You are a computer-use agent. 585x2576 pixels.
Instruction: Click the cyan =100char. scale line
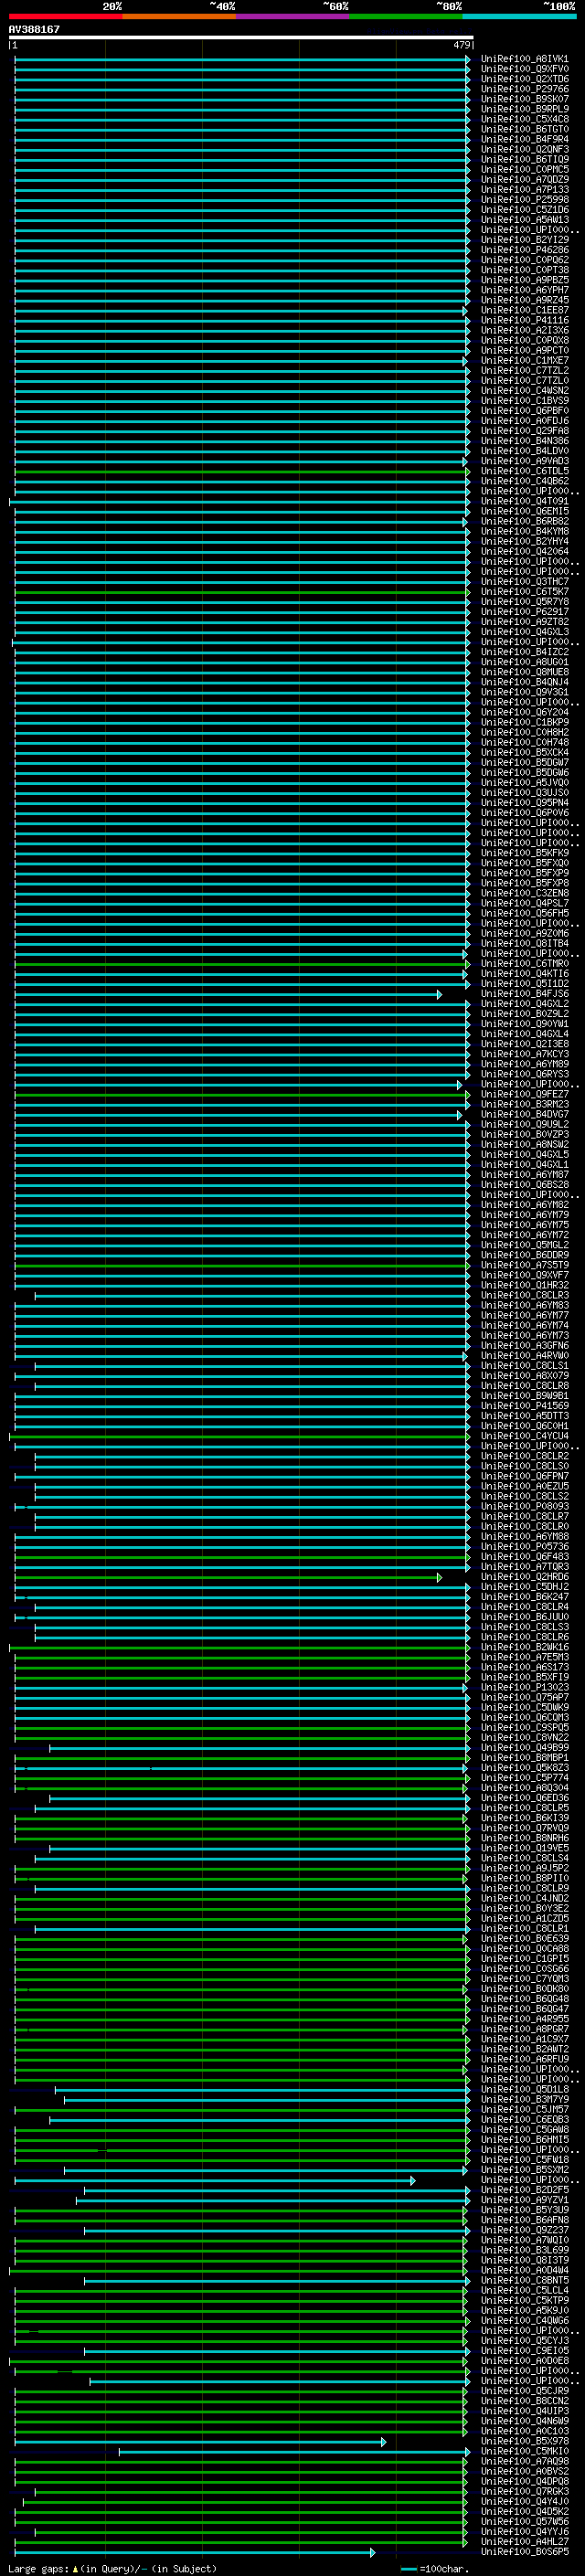coord(408,2568)
